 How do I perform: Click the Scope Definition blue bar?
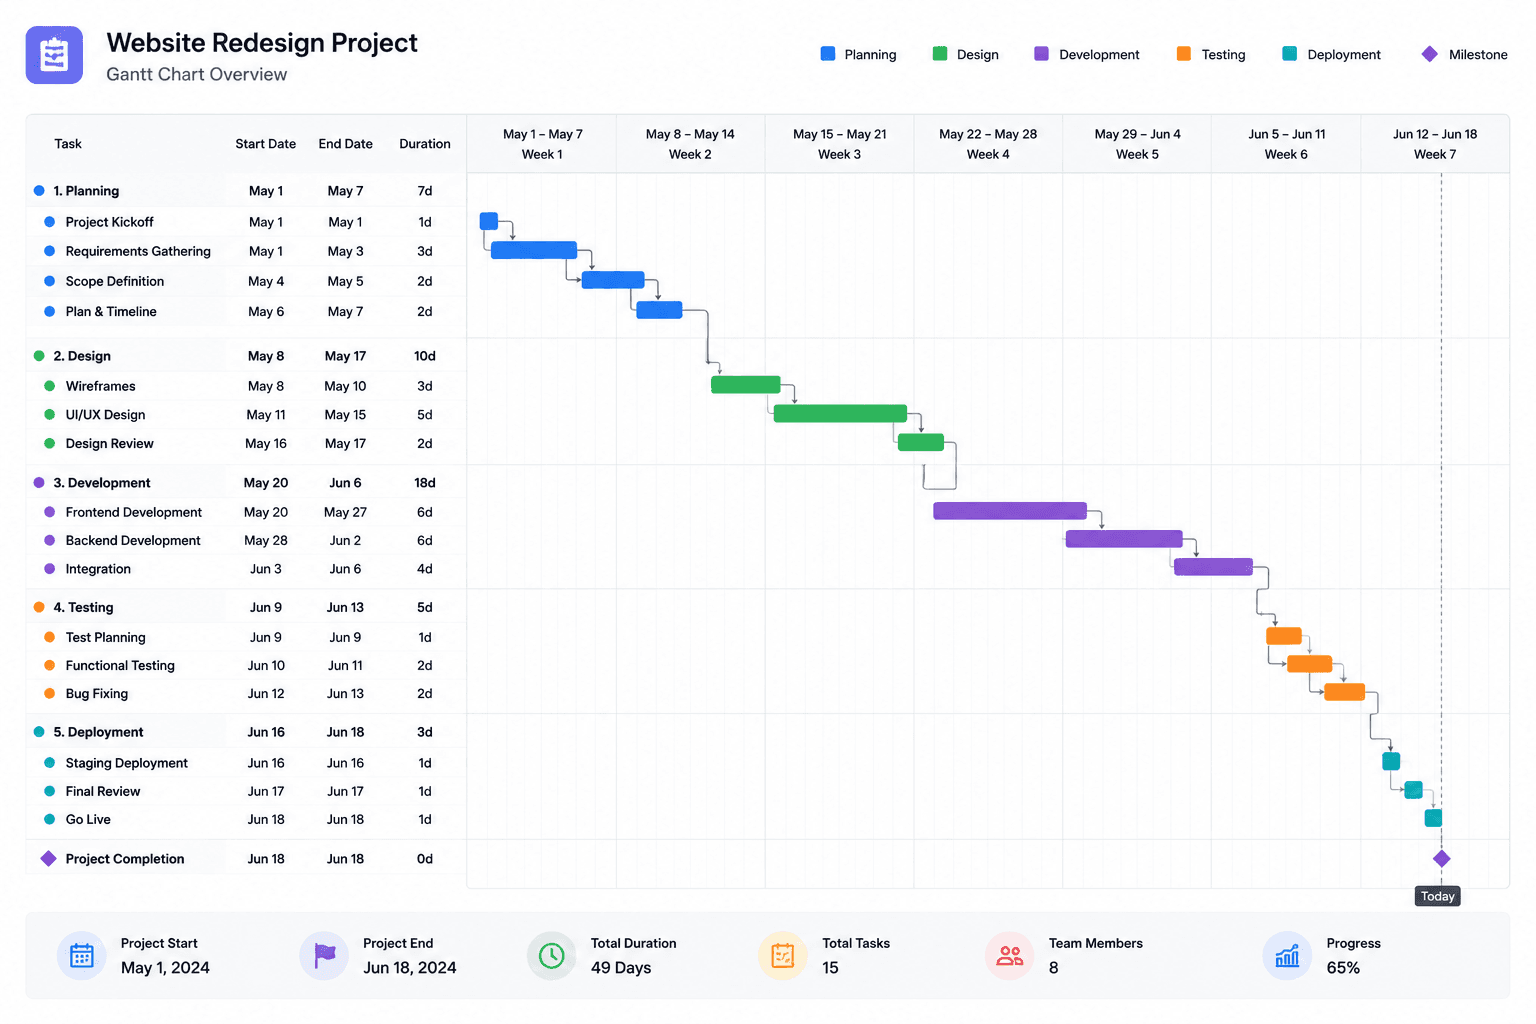click(613, 280)
